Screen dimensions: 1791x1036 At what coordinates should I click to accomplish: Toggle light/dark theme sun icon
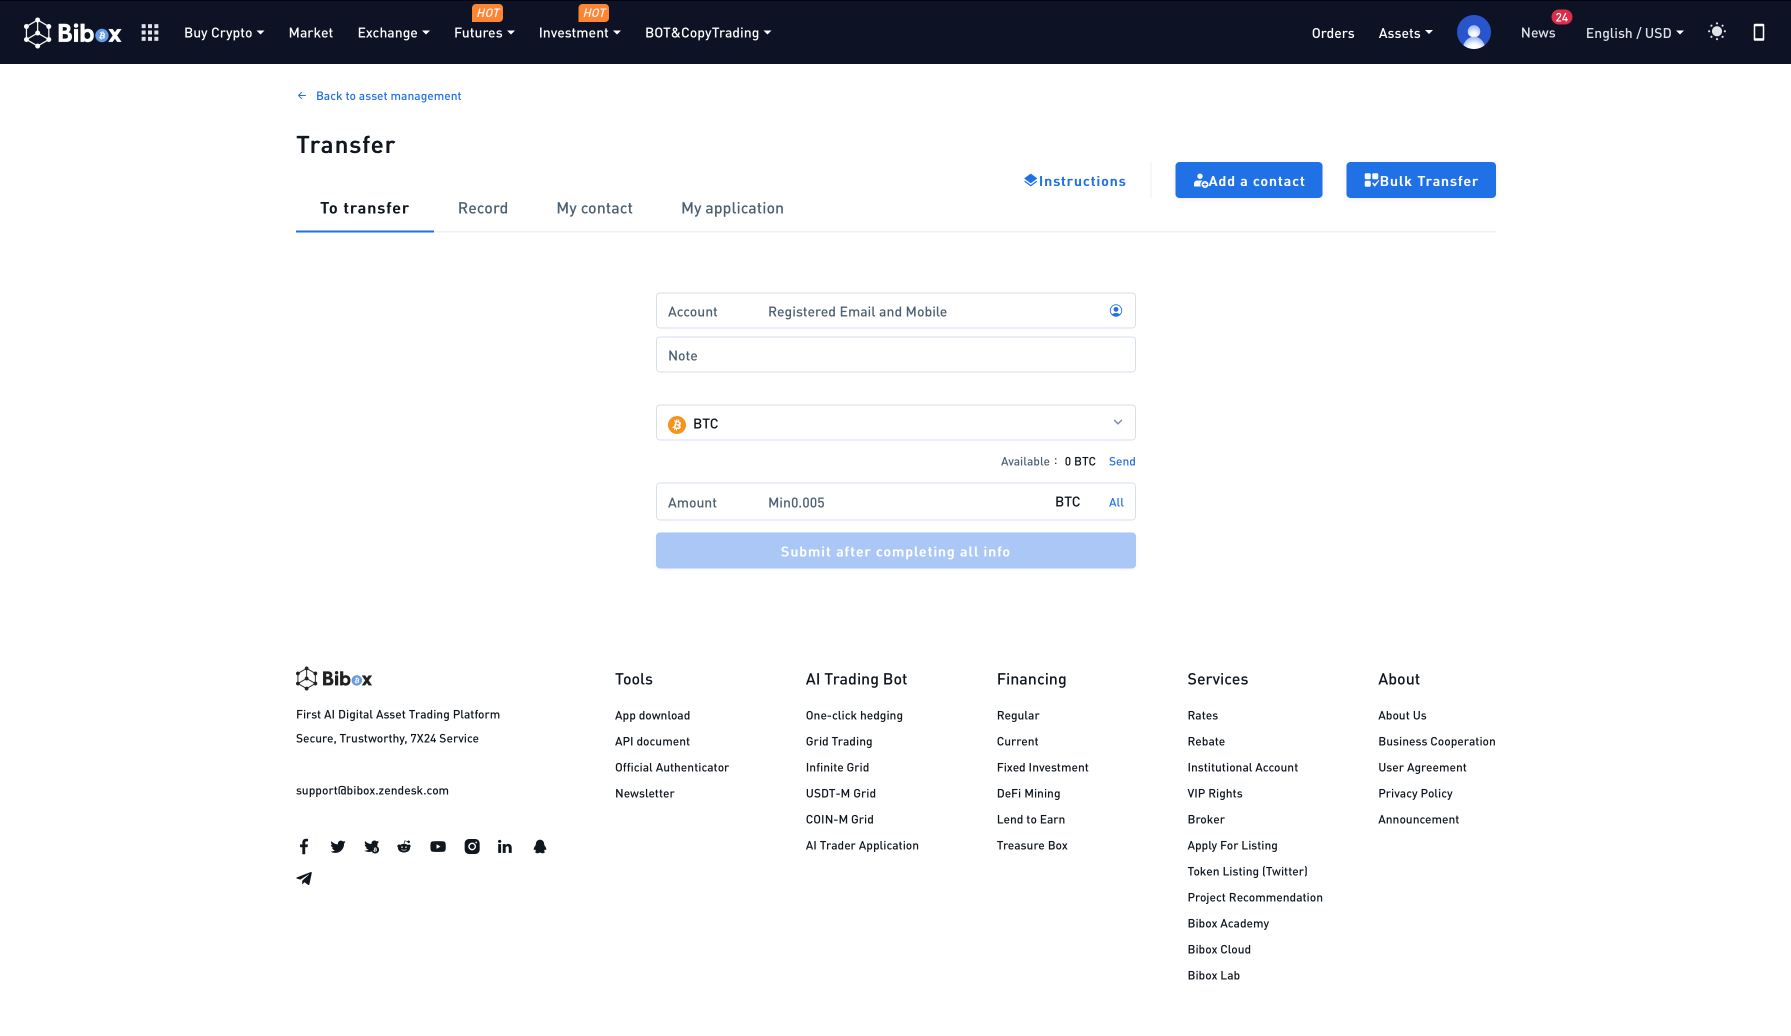point(1716,32)
